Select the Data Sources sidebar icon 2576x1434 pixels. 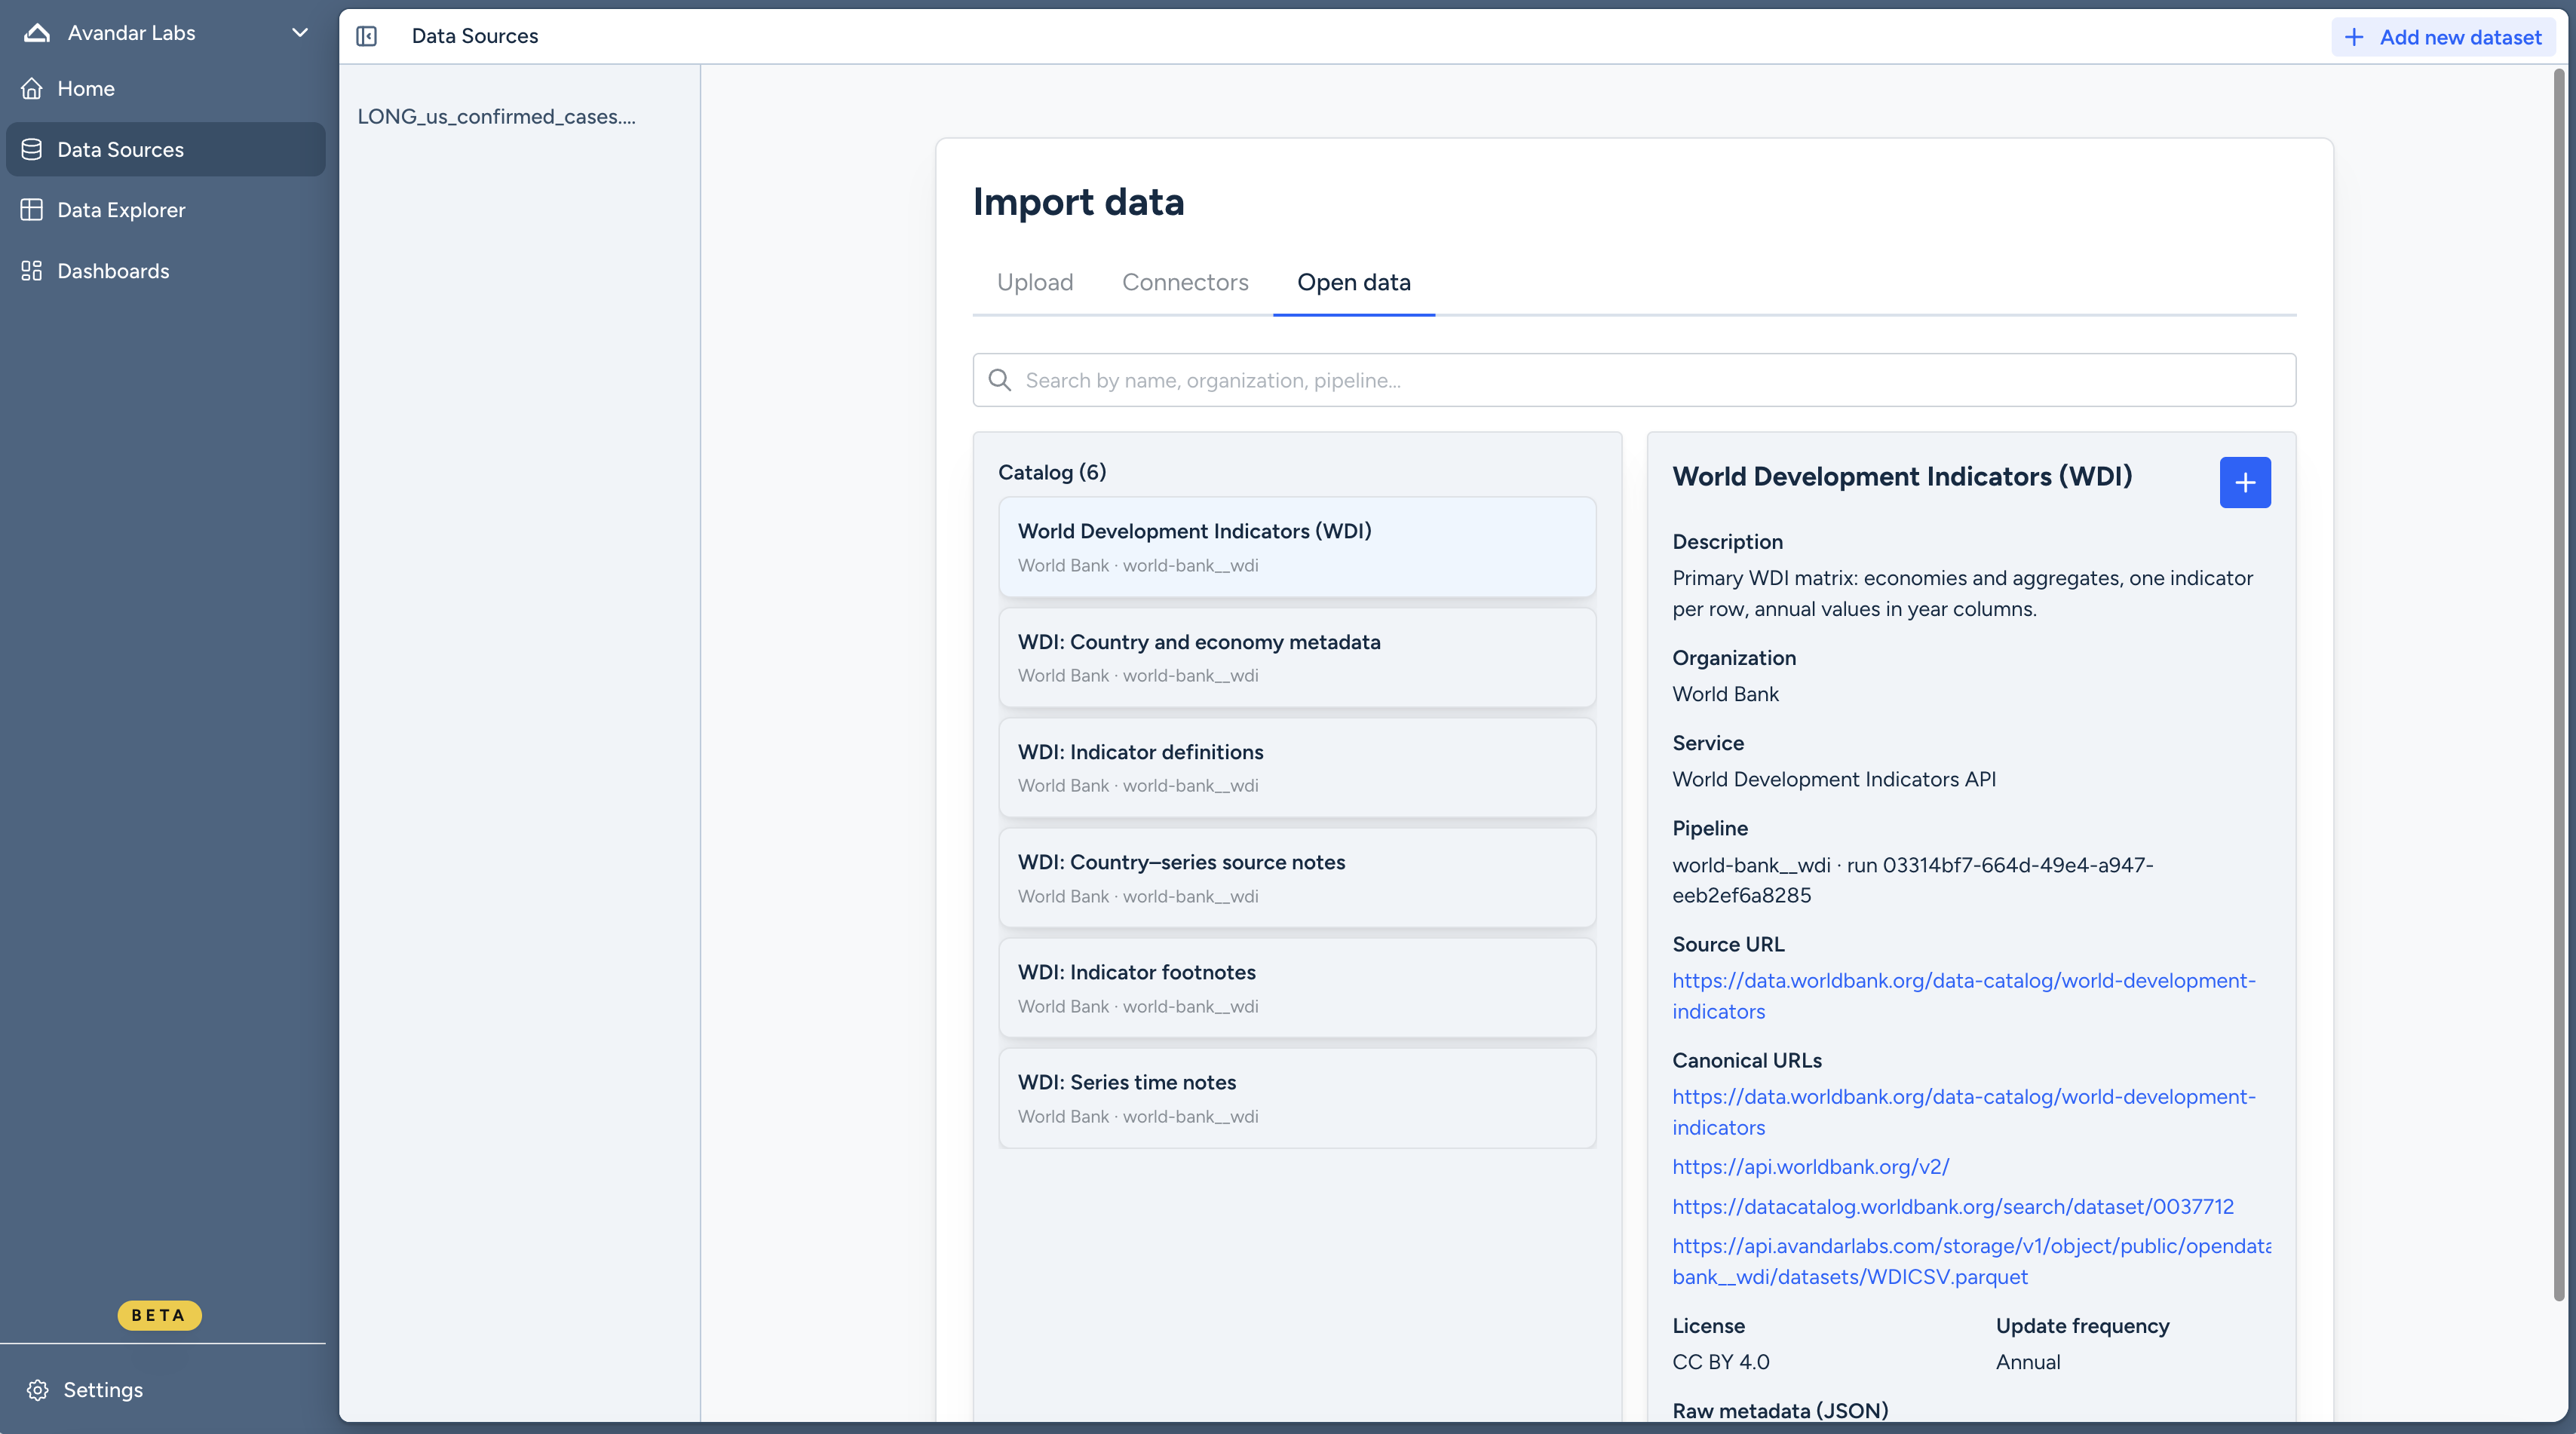pos(31,149)
